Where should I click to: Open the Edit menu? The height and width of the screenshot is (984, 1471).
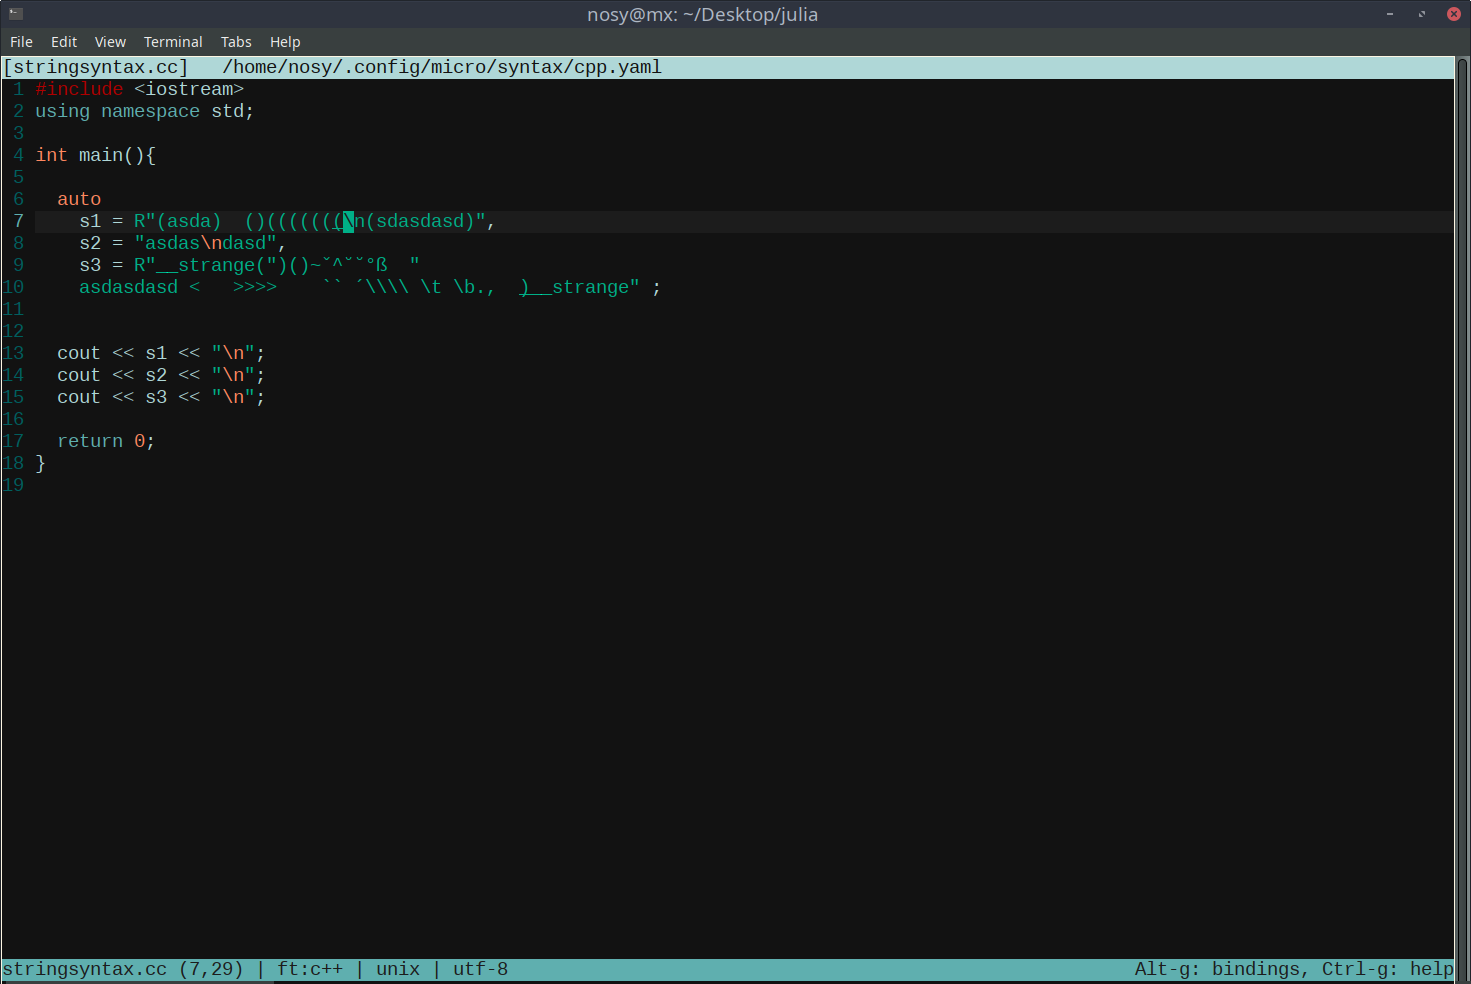point(63,41)
